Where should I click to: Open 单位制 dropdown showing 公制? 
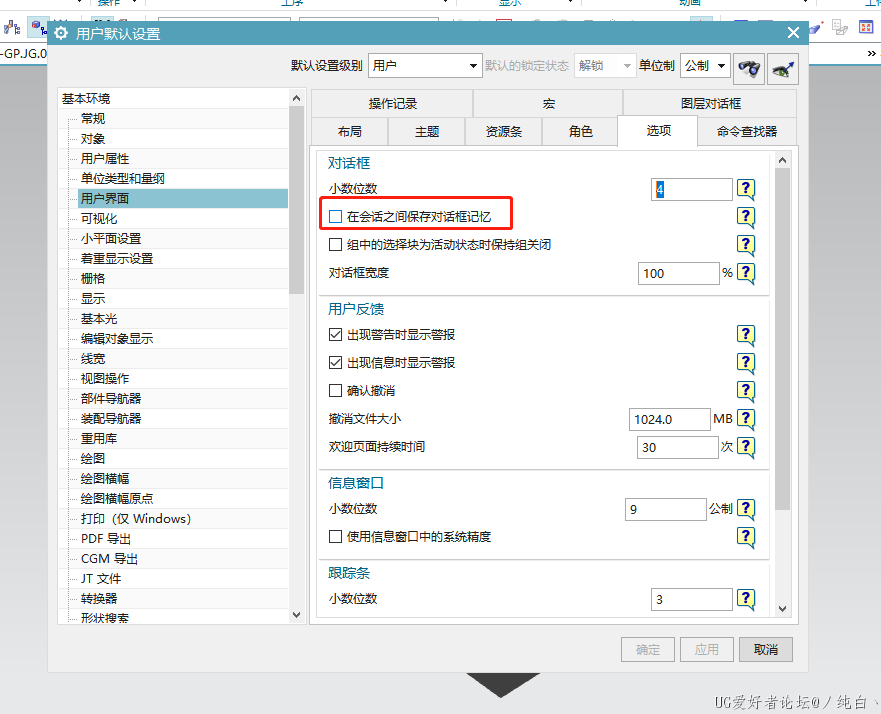click(x=705, y=66)
